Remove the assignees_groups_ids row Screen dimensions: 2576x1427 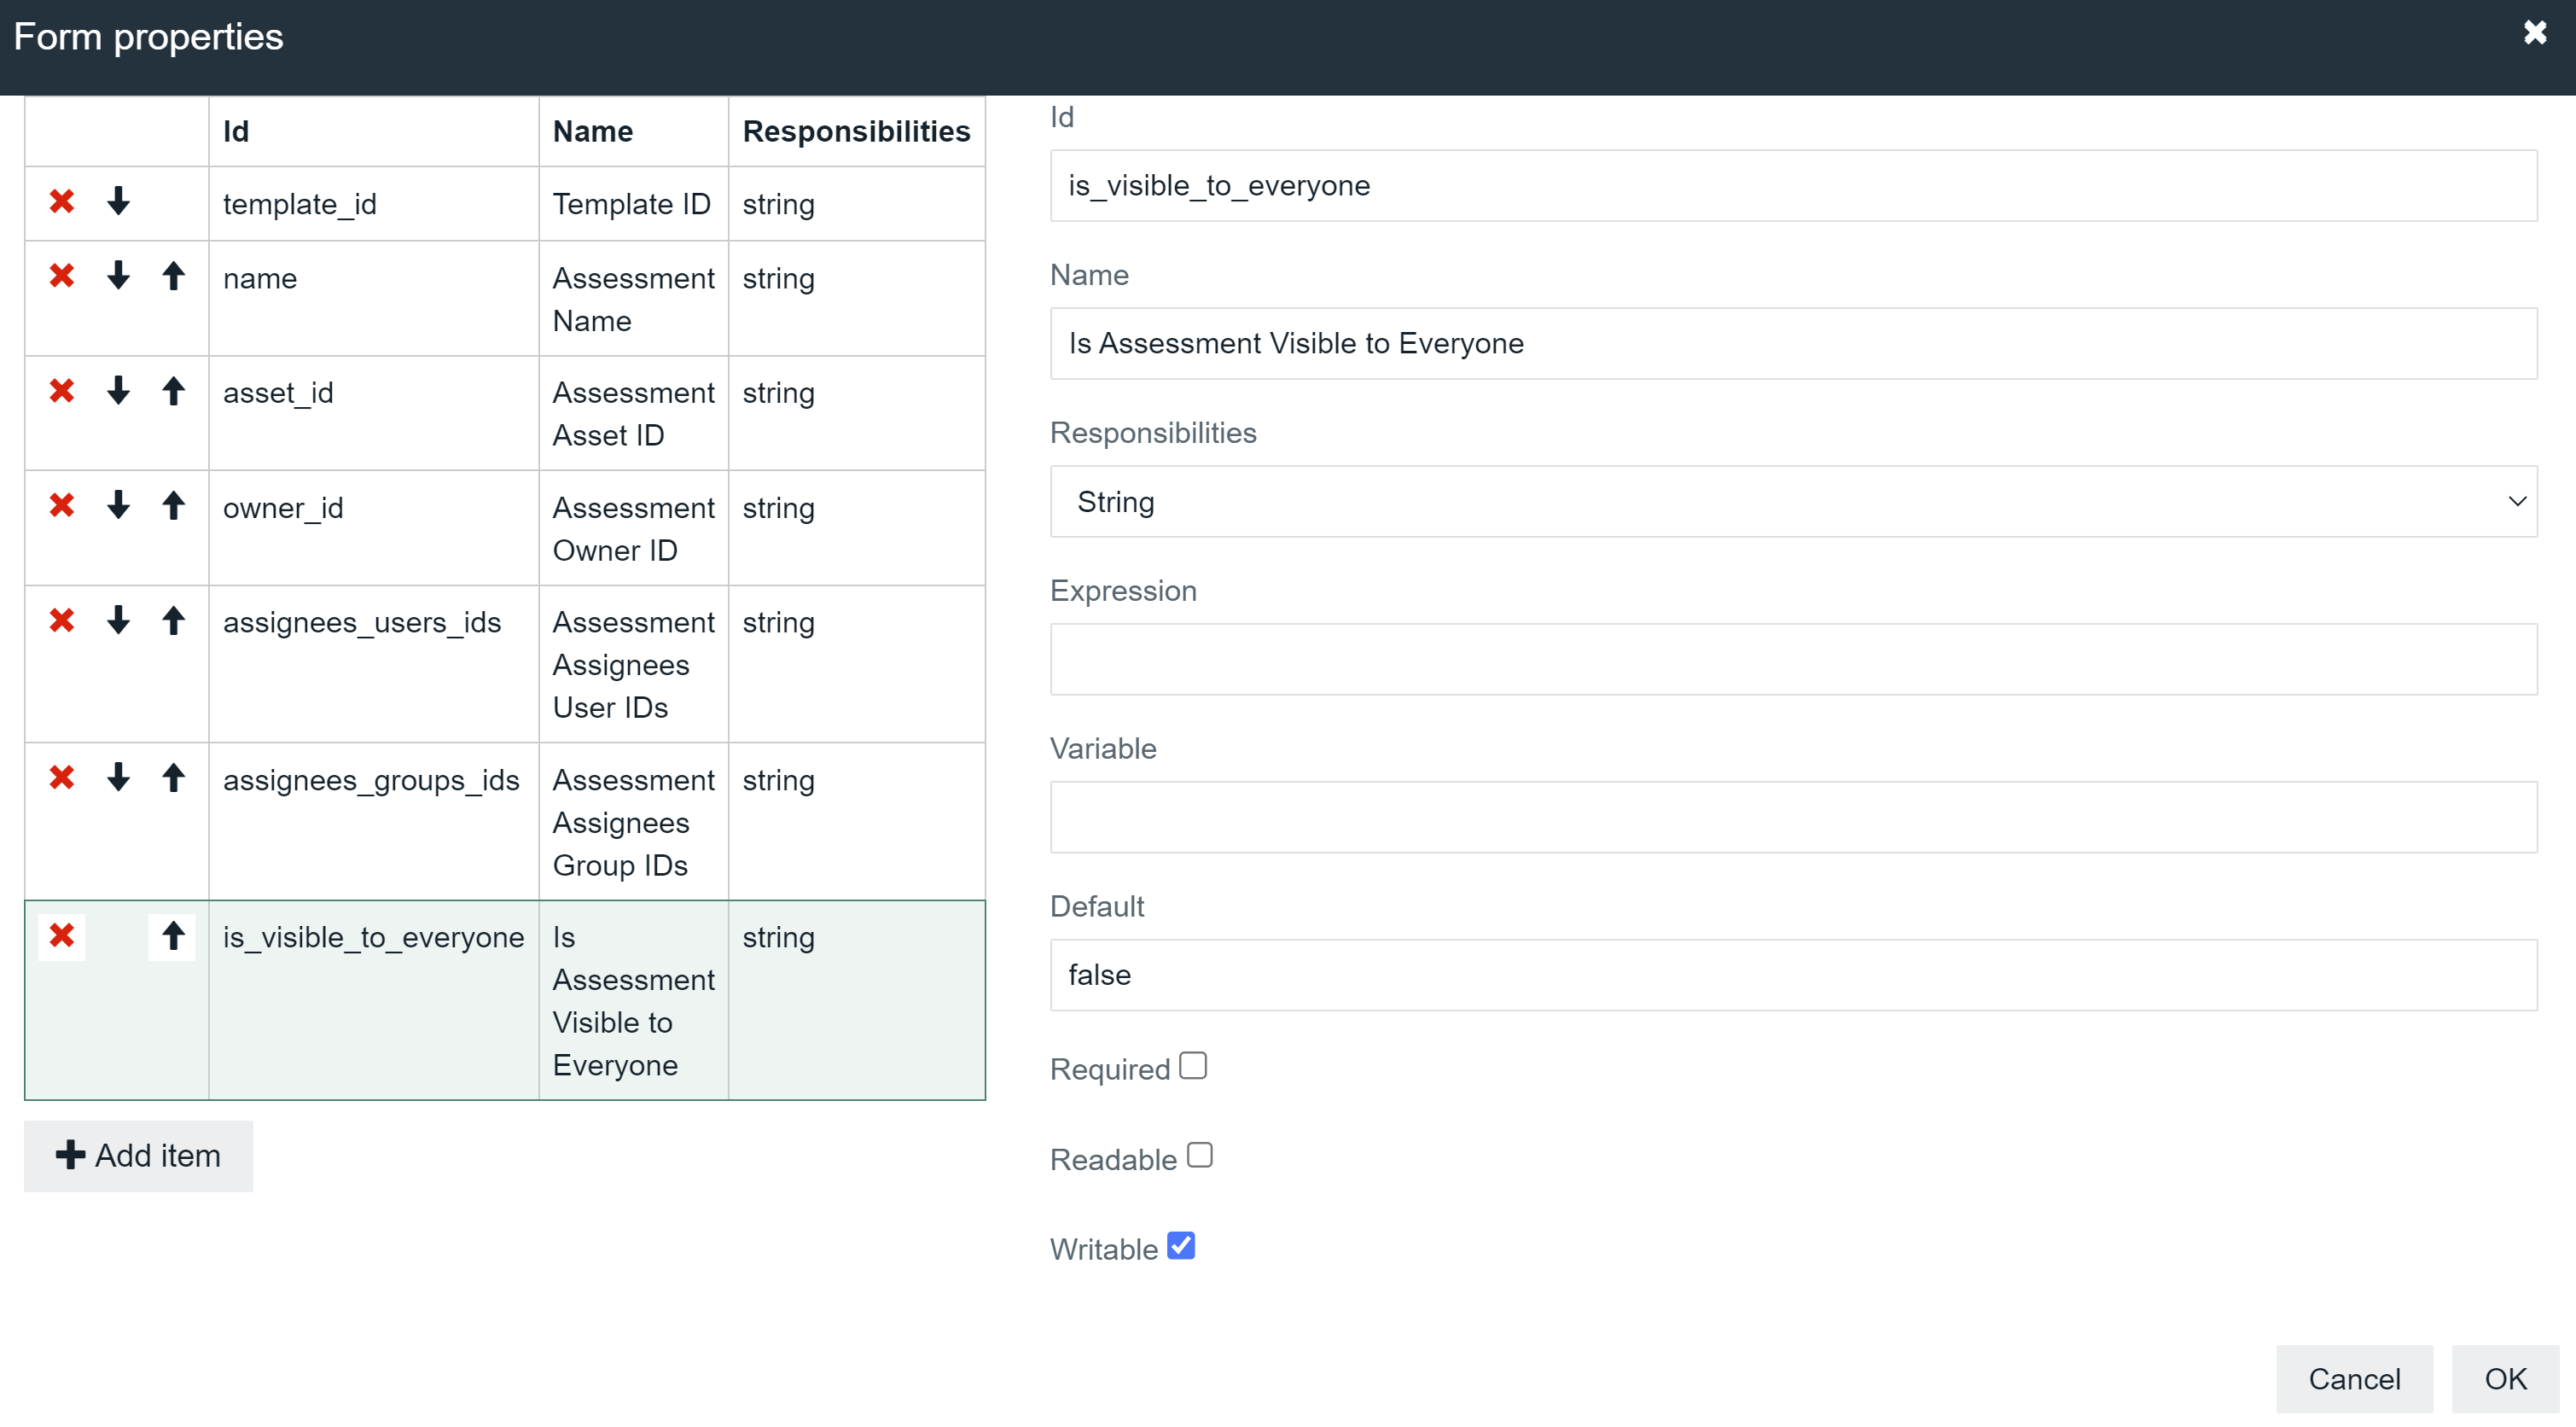[x=62, y=778]
